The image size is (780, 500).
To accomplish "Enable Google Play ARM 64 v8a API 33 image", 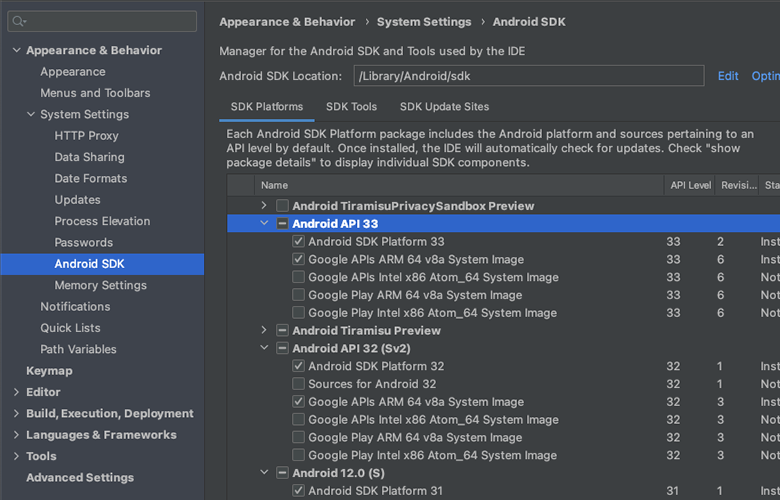I will (x=298, y=295).
